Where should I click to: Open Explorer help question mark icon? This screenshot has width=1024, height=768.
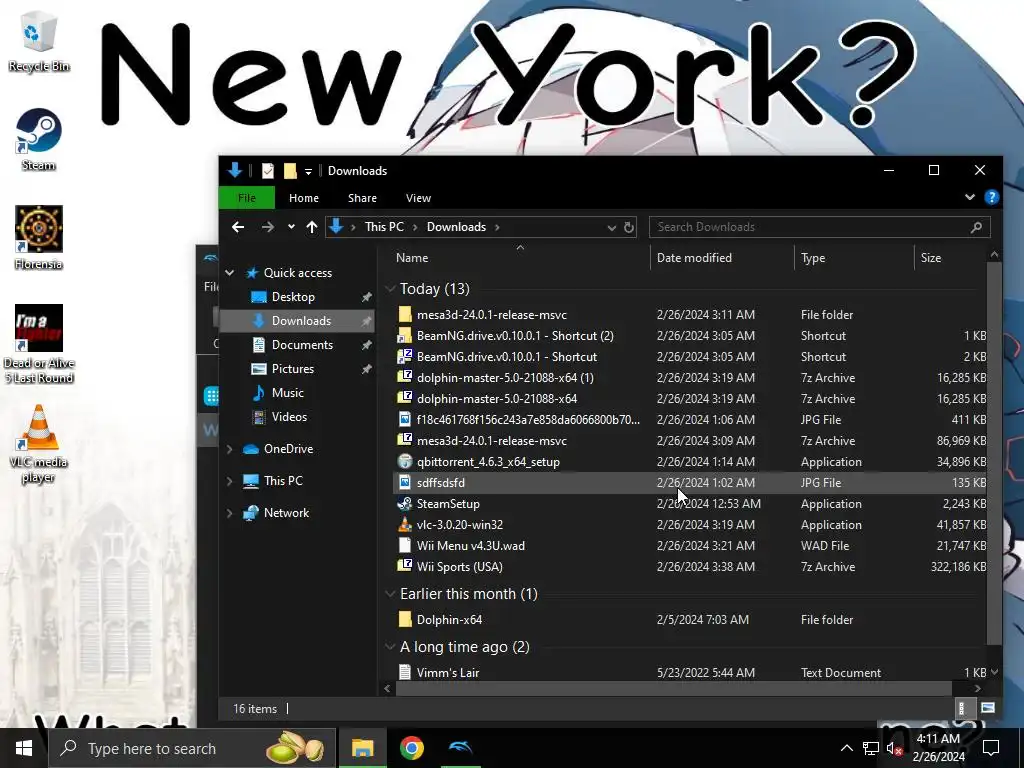991,197
